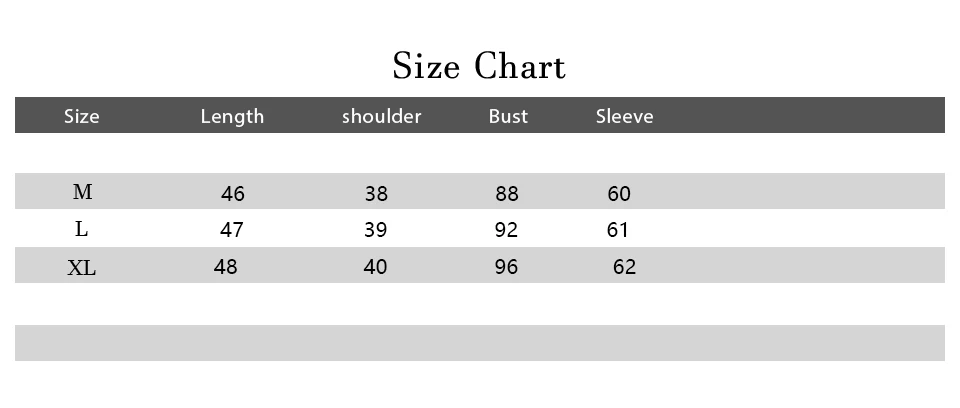
Task: Click shoulder value 40 in XL row
Action: pos(375,266)
